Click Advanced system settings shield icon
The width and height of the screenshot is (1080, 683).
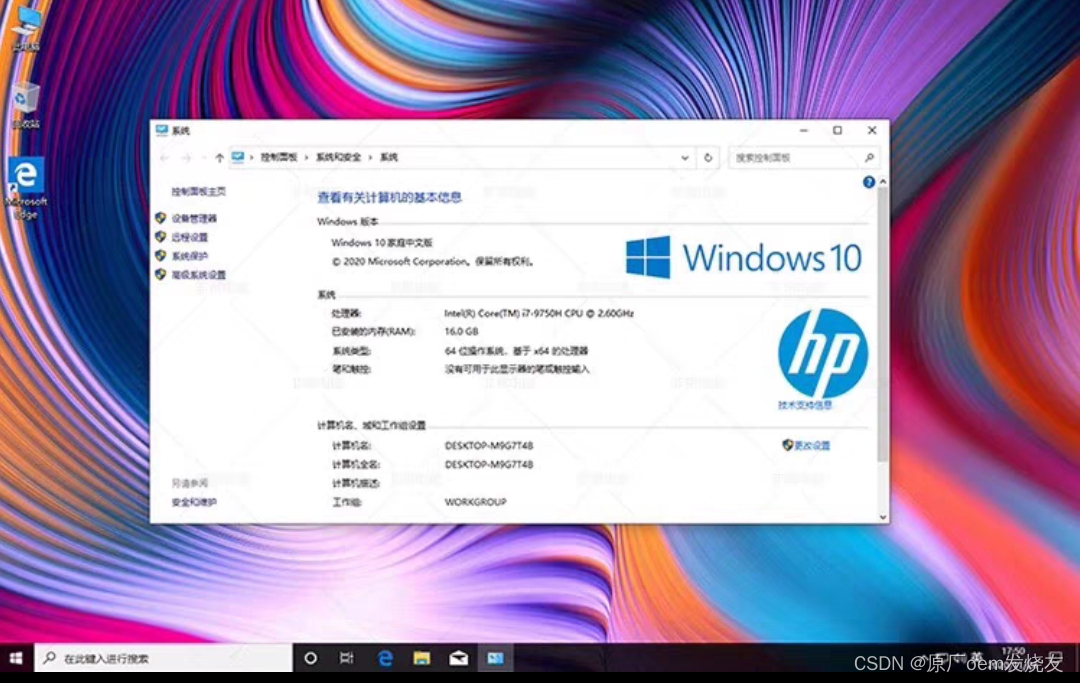(160, 274)
